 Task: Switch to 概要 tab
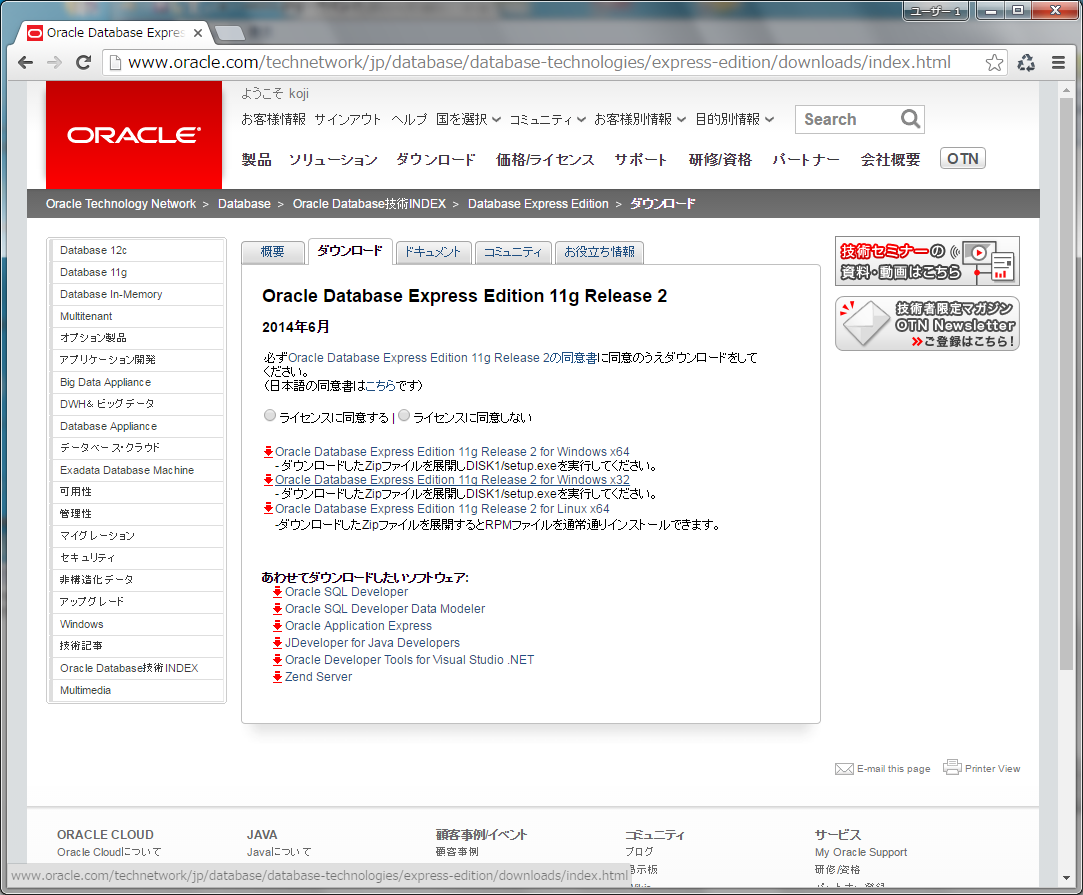point(272,252)
